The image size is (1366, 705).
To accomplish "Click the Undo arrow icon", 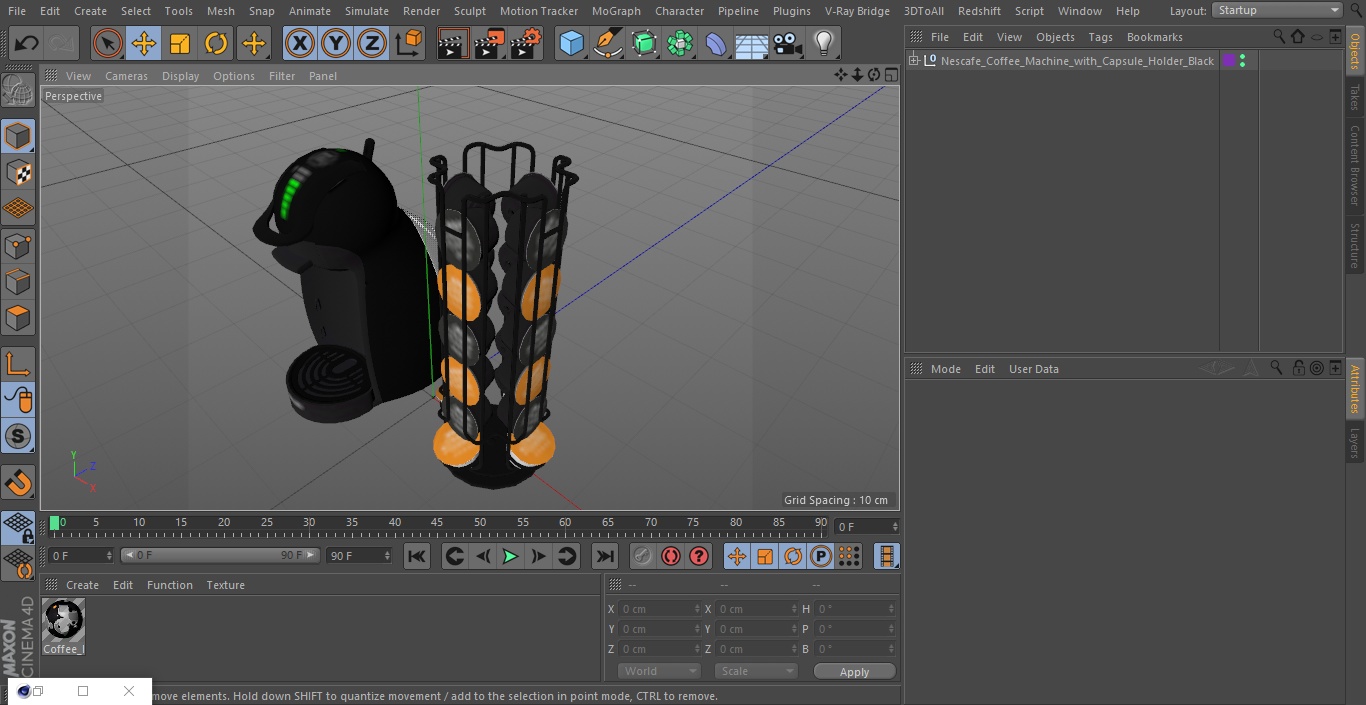I will click(27, 43).
